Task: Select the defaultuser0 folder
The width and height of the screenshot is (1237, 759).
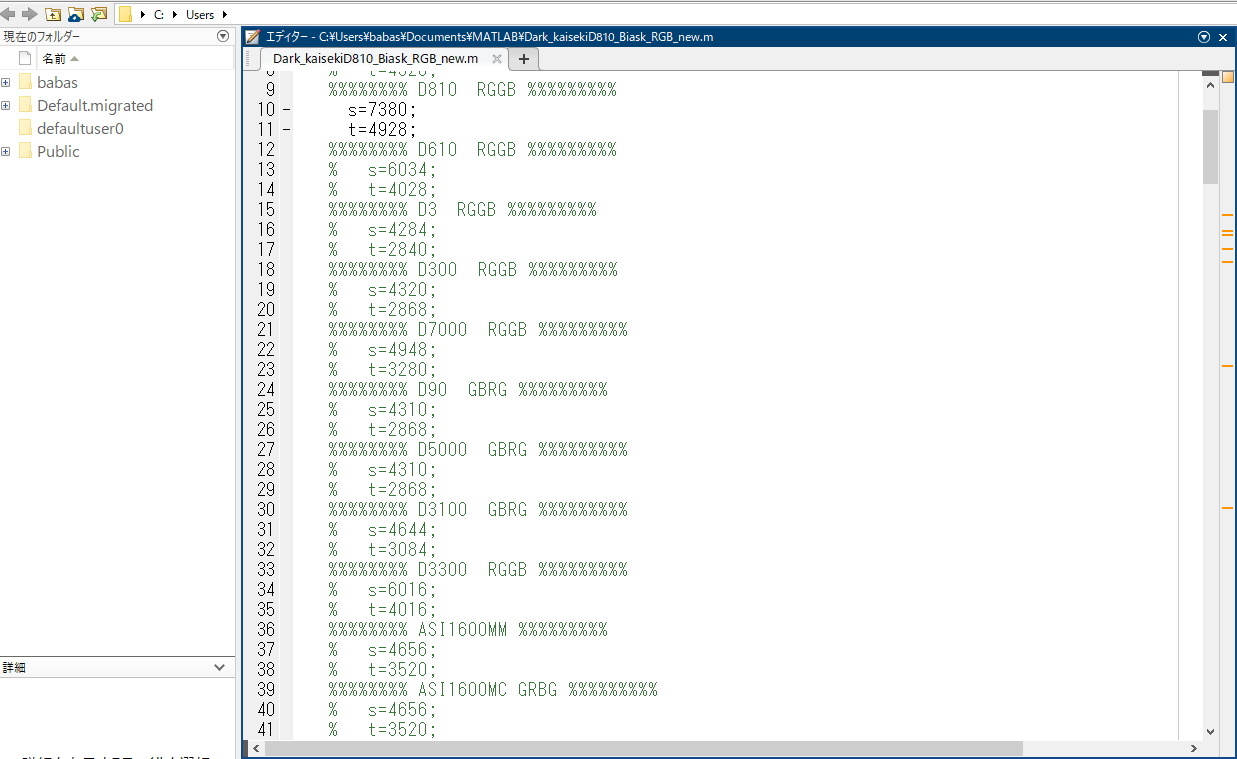Action: point(80,129)
